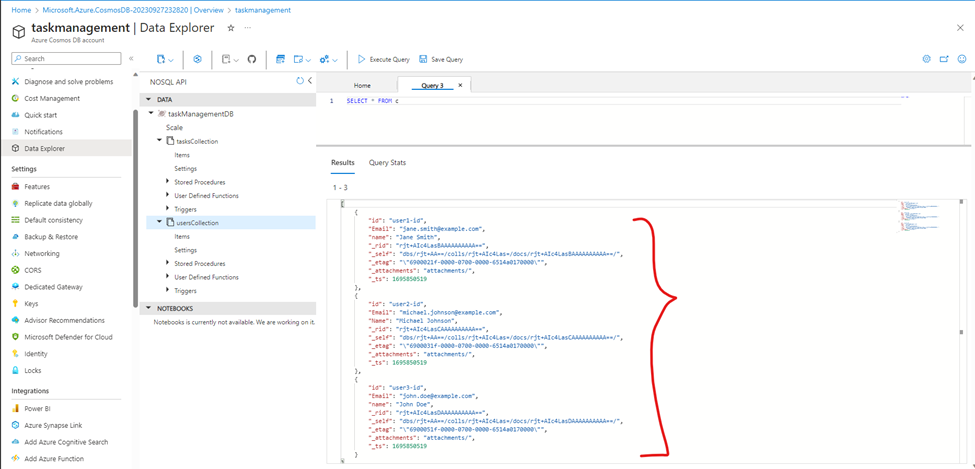
Task: Click the Keys key icon
Action: click(x=16, y=304)
